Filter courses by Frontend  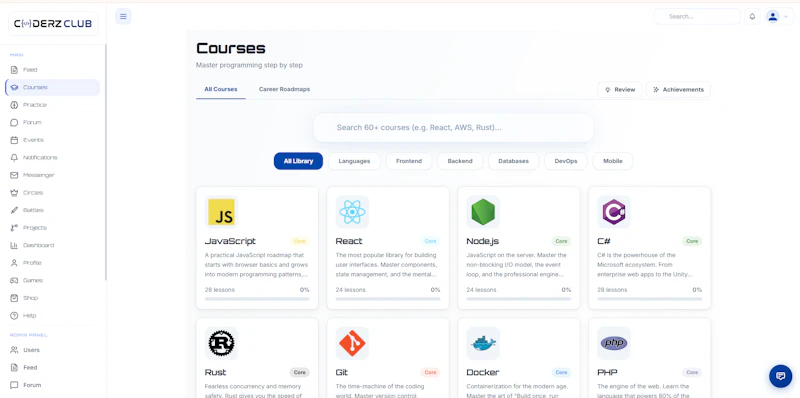pos(409,161)
